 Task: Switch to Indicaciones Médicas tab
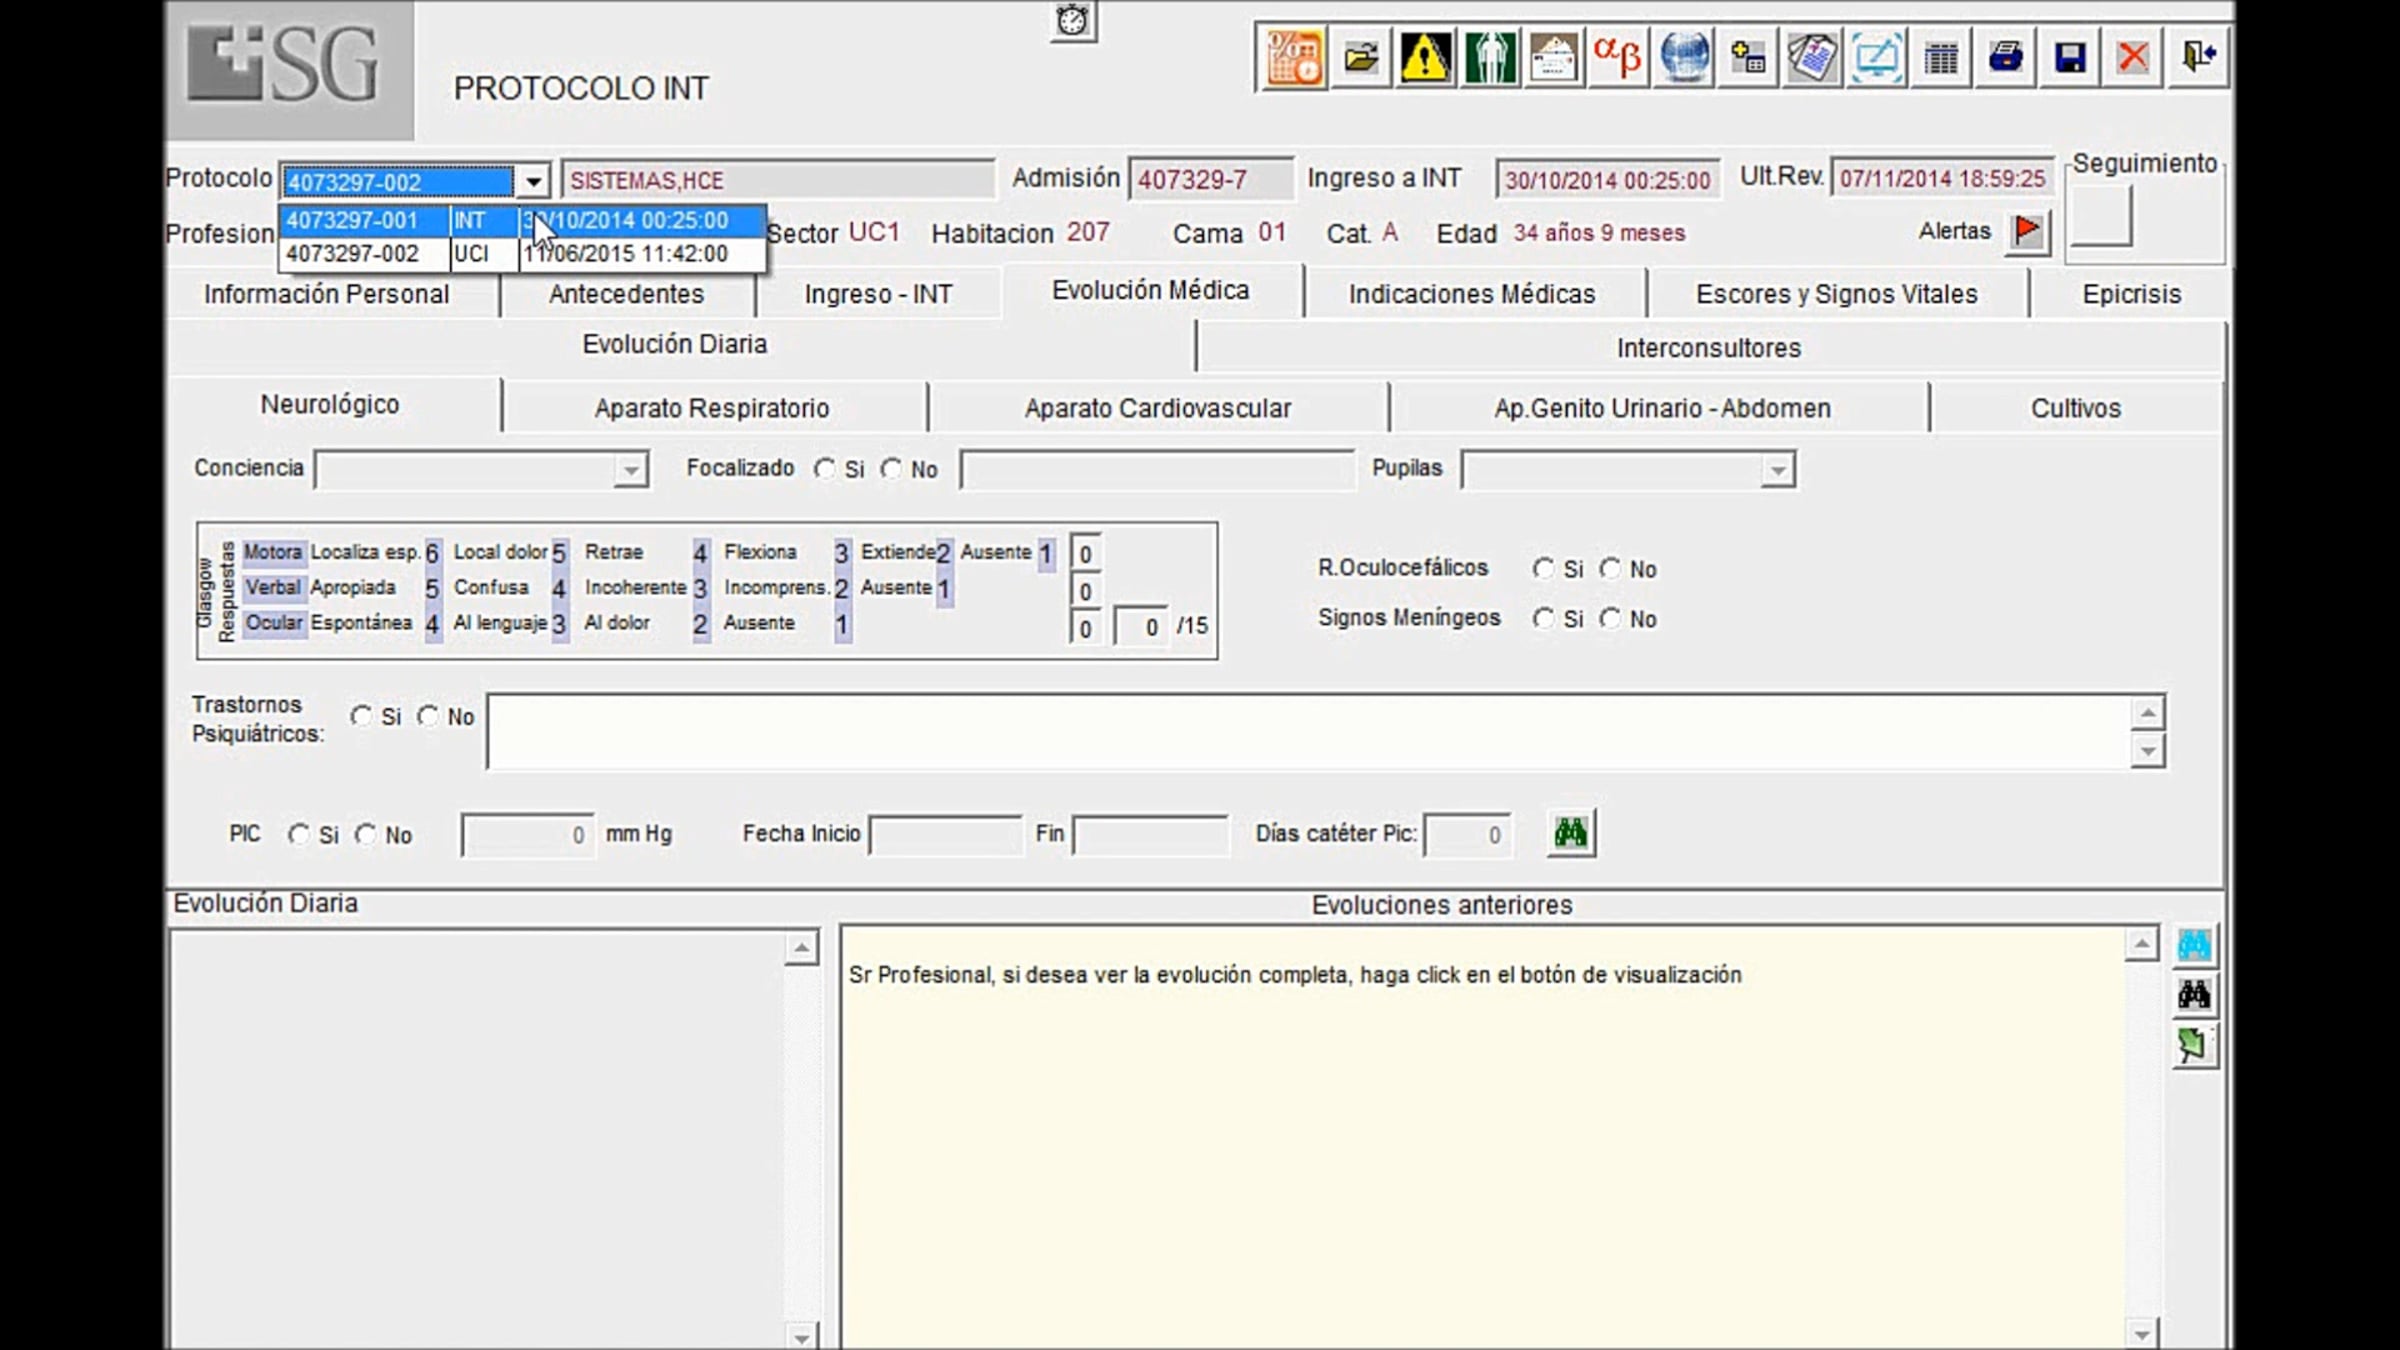[x=1471, y=294]
